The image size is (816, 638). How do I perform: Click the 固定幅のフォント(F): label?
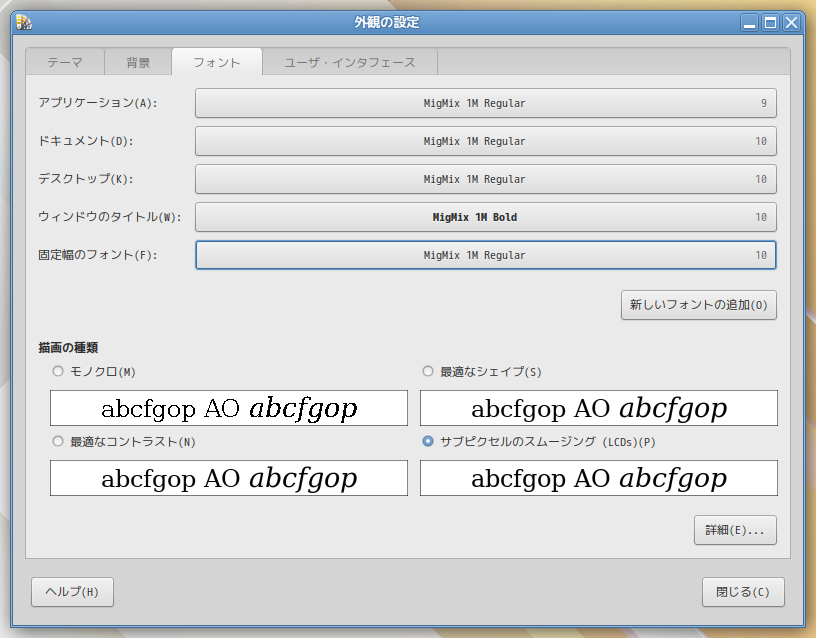(x=98, y=255)
